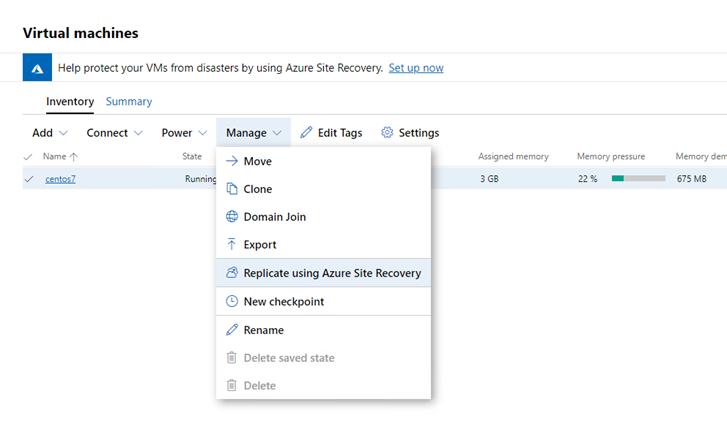Click the Azure logo icon in the banner

[37, 68]
